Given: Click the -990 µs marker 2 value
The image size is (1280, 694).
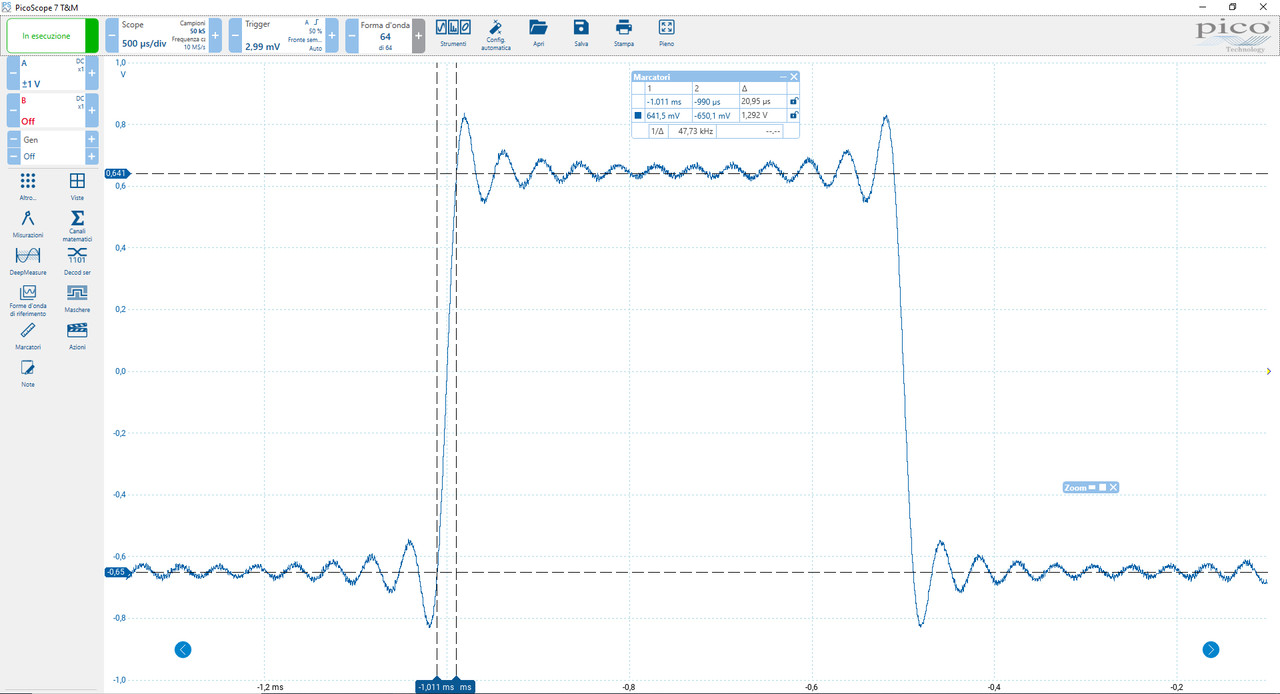Looking at the screenshot, I should [707, 101].
